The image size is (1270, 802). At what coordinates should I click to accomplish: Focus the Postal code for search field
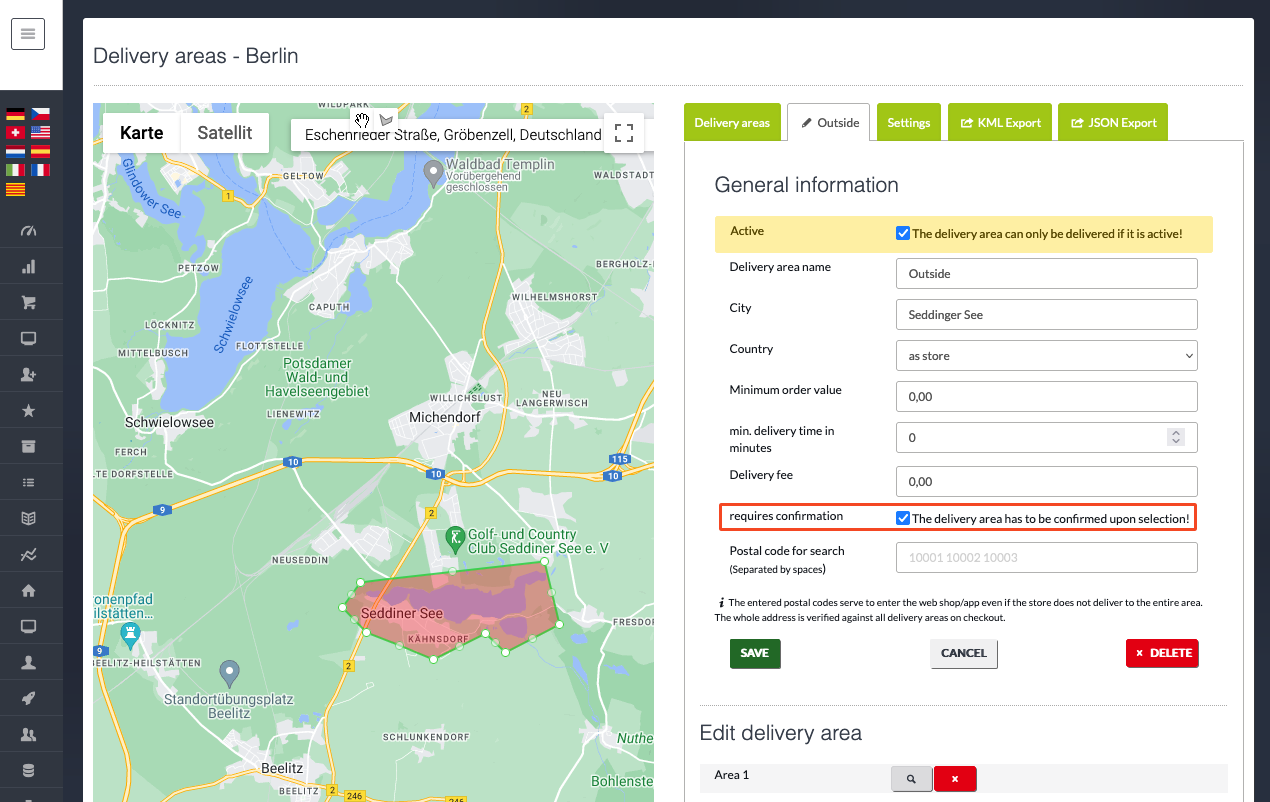[x=1047, y=557]
